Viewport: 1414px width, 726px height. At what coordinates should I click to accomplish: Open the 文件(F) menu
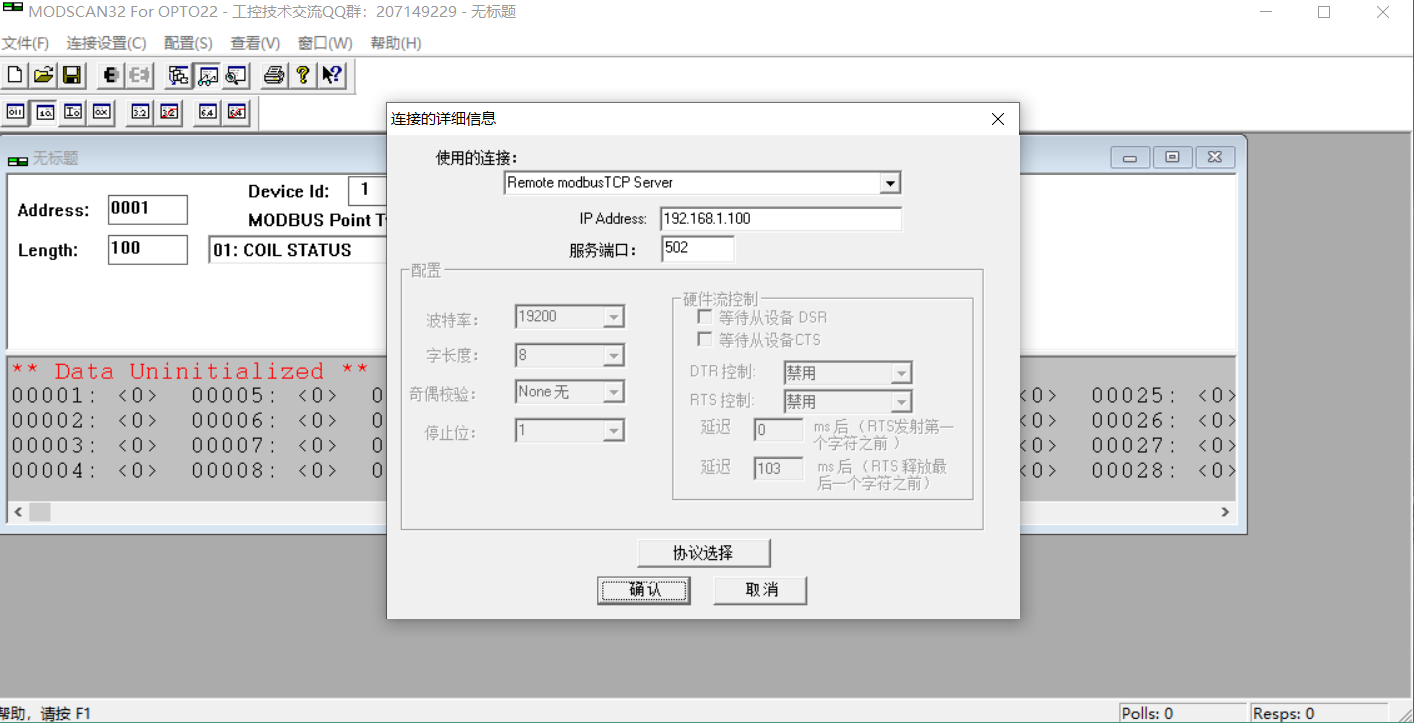point(25,43)
